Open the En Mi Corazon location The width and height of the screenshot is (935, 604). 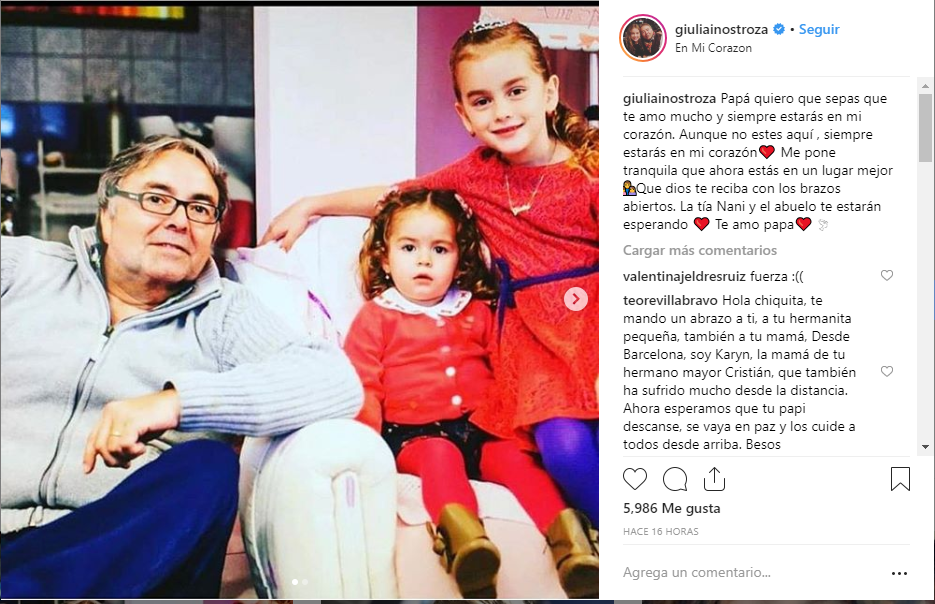click(713, 48)
